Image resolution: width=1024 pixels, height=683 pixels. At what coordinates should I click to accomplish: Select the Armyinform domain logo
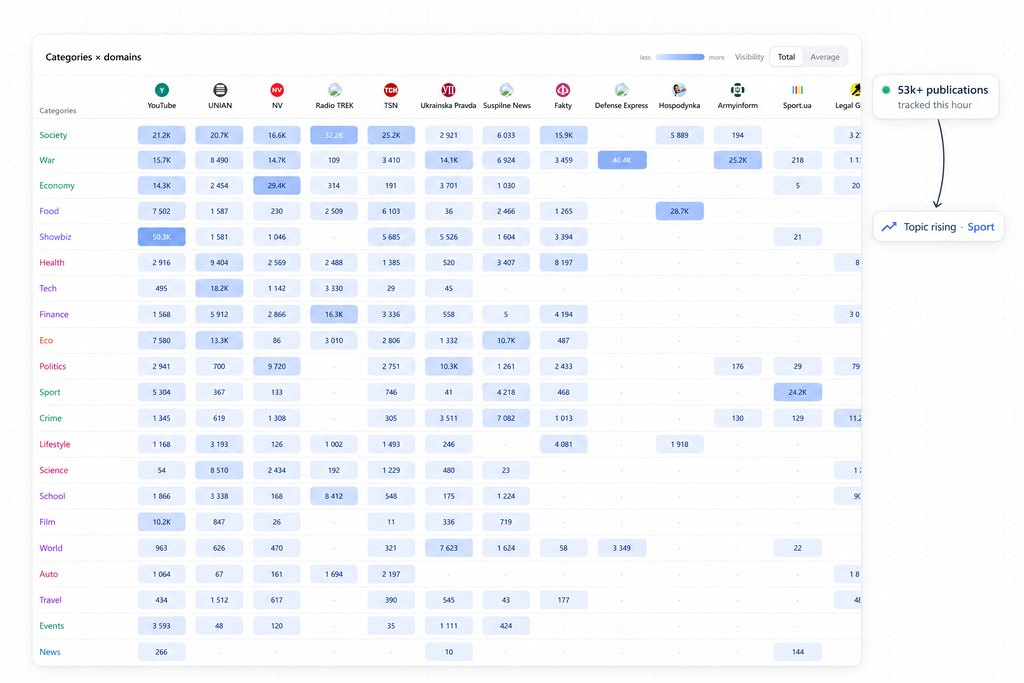[x=737, y=90]
